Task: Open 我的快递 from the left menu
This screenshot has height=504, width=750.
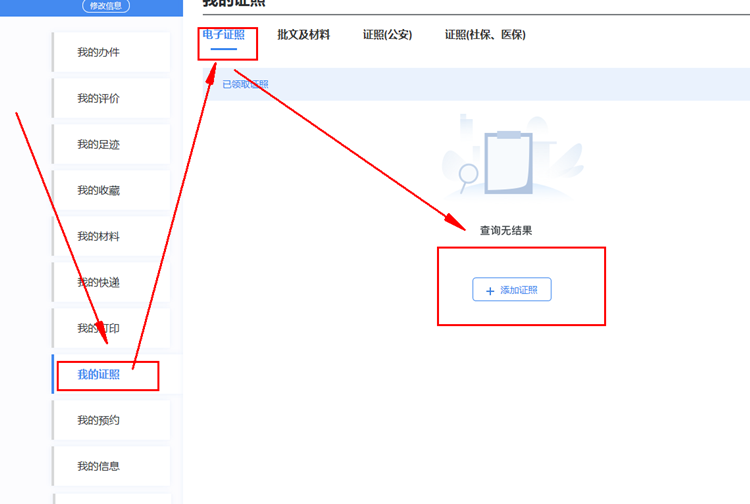Action: (x=98, y=282)
